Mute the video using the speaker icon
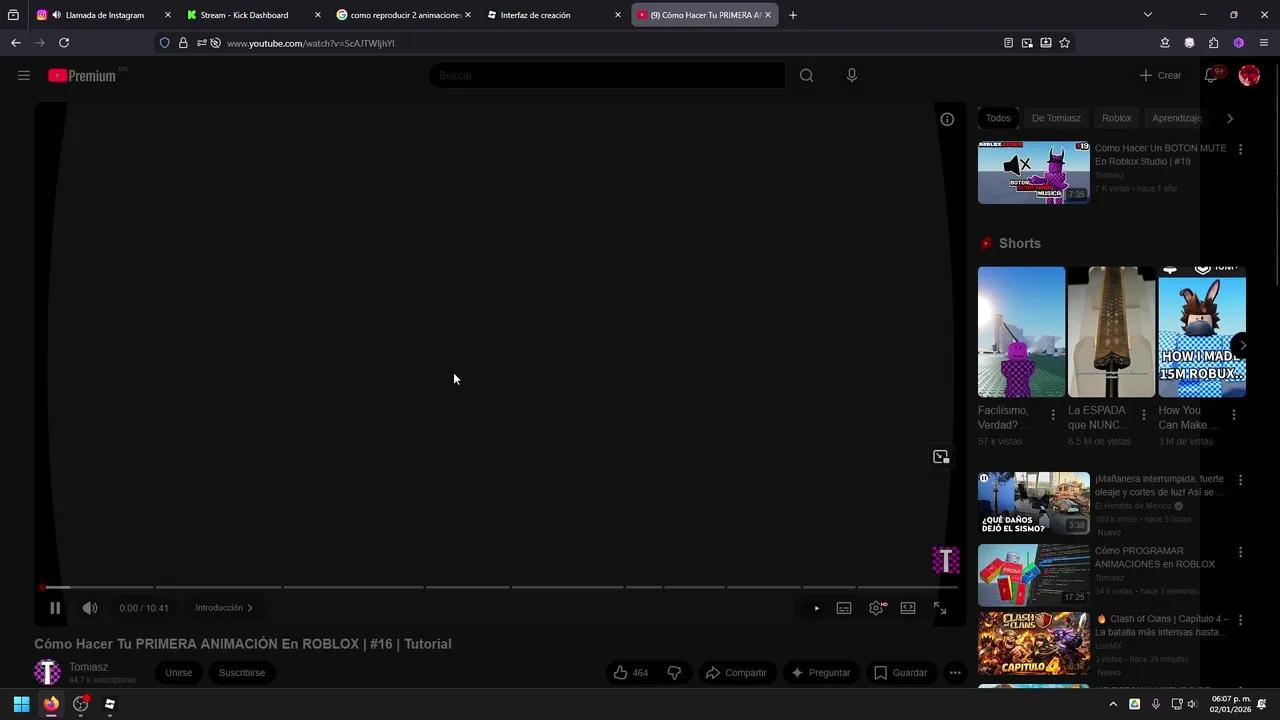This screenshot has width=1280, height=720. (90, 608)
